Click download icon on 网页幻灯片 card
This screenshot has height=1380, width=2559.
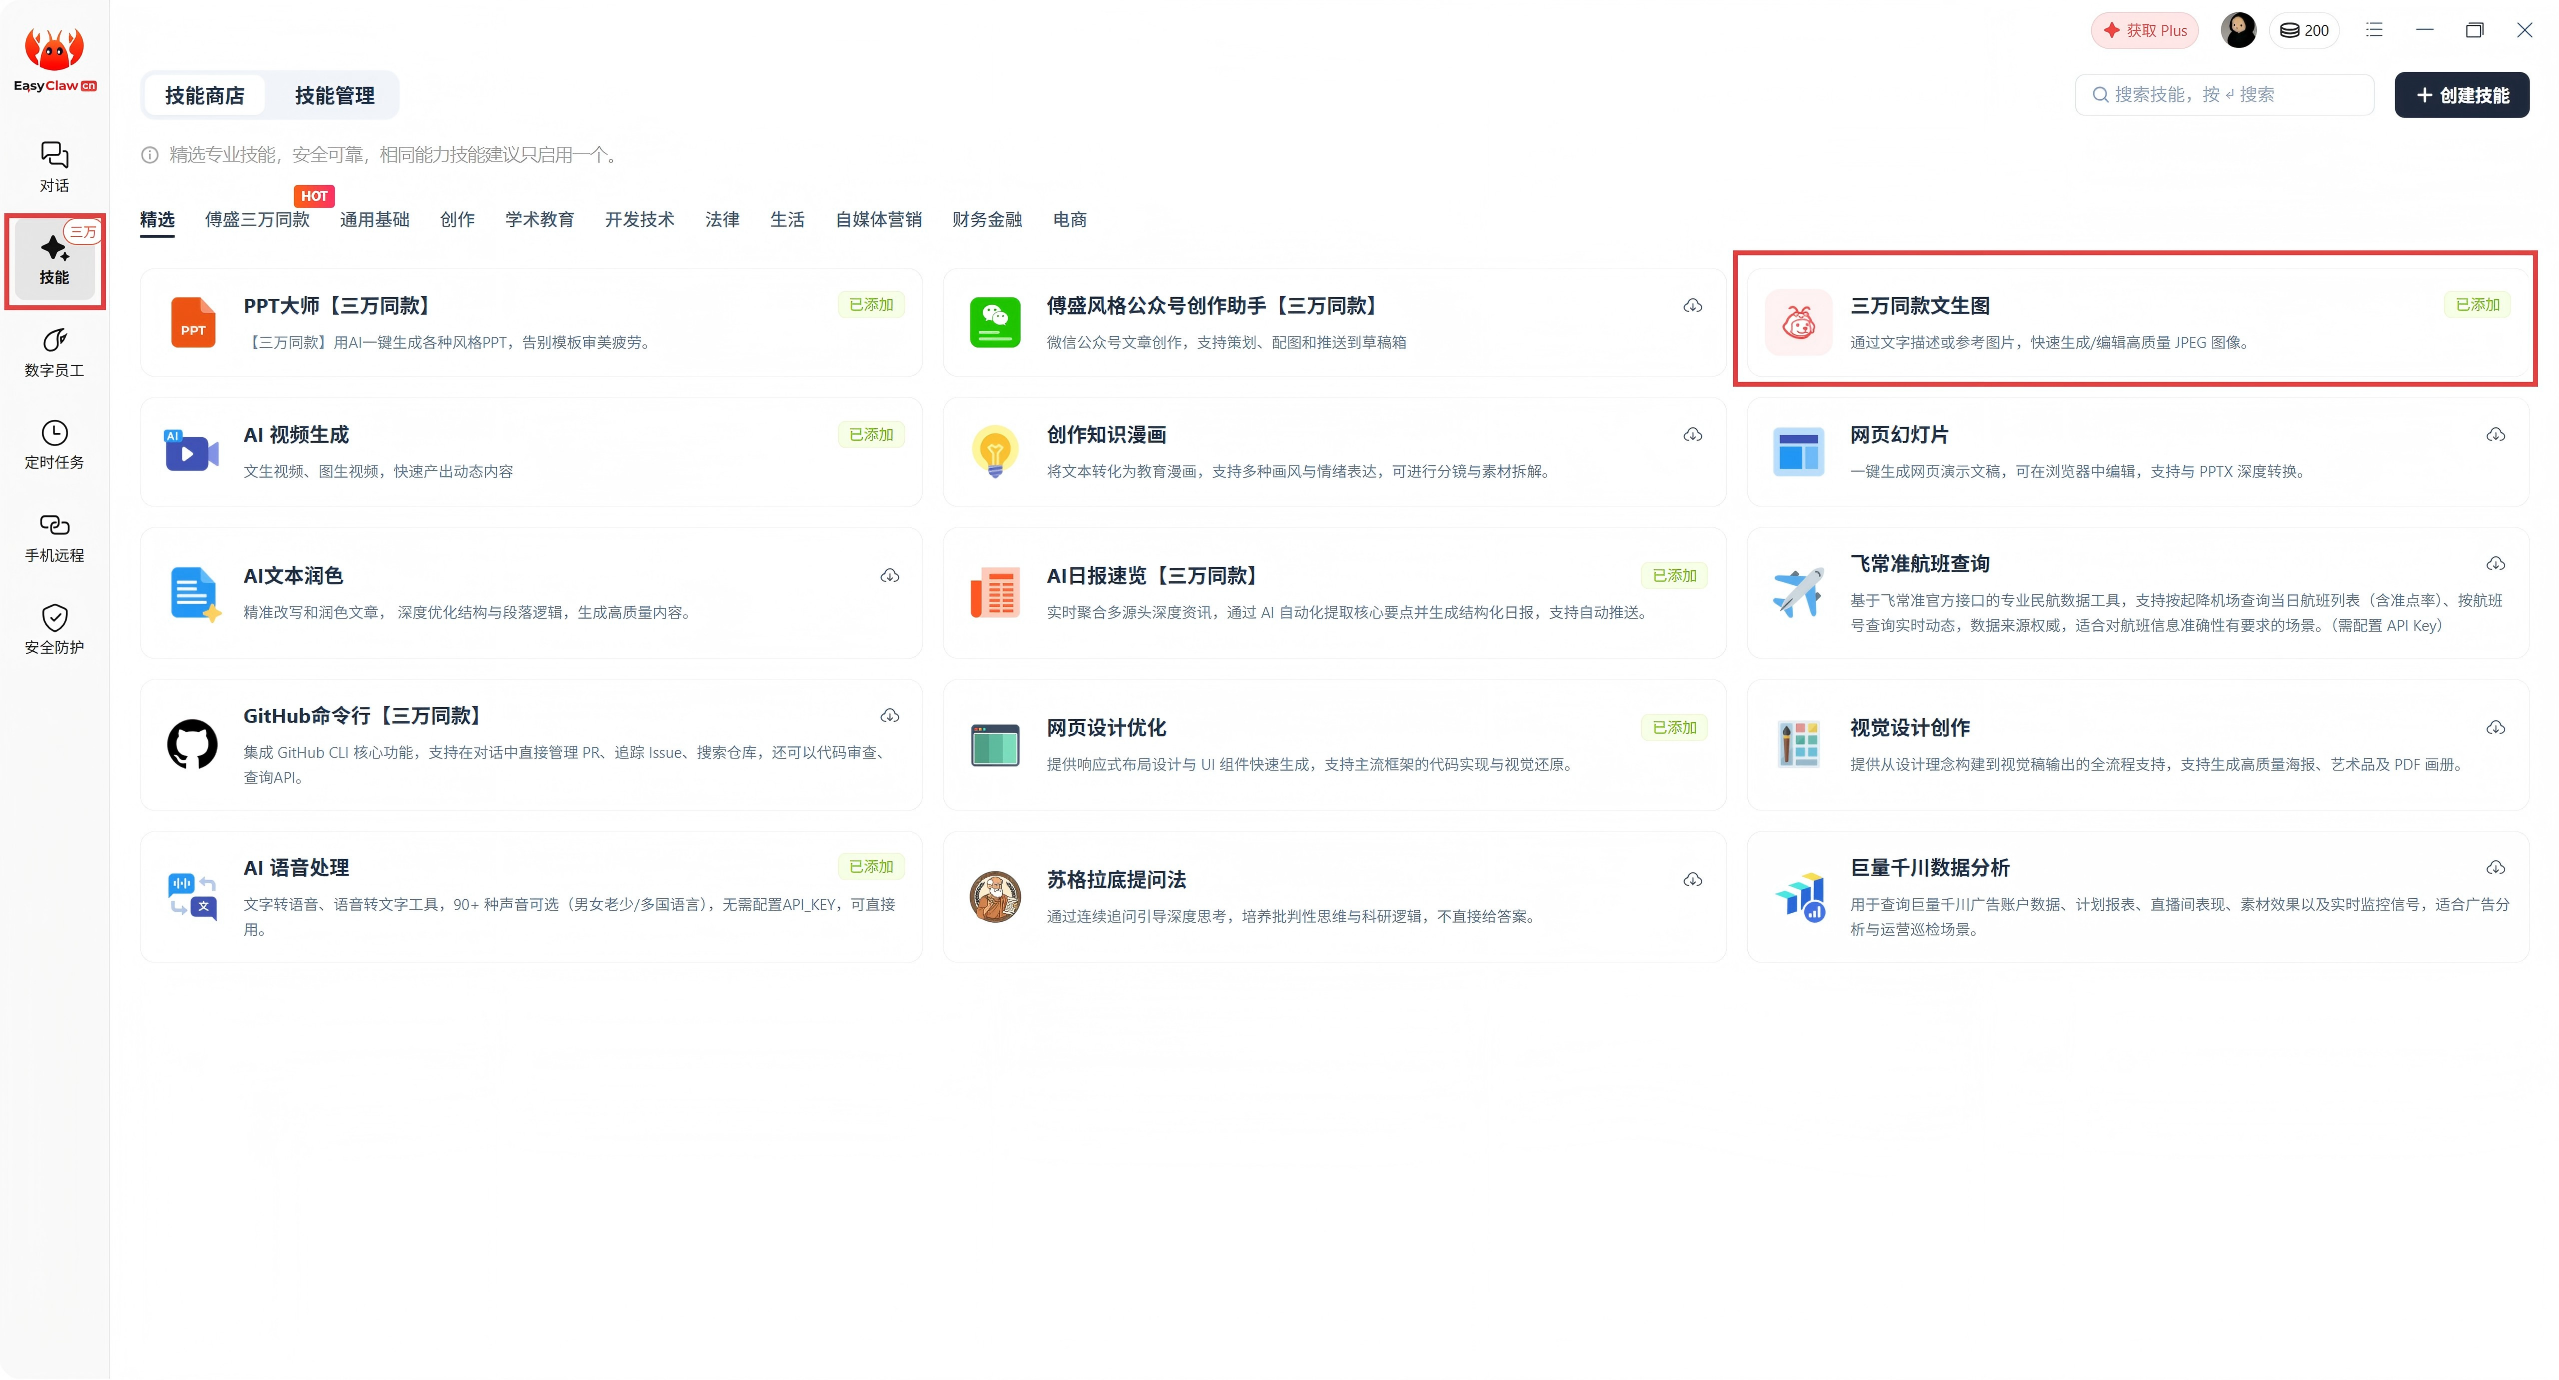[2495, 435]
